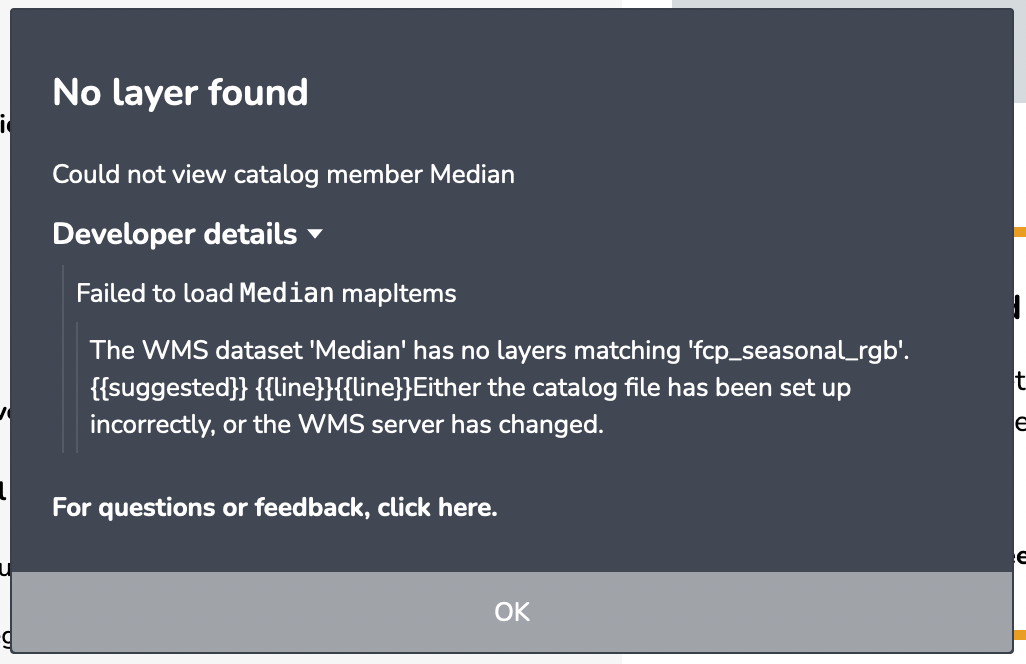Select the 'Failed to load Median mapItems' text
This screenshot has height=664, width=1026.
[265, 292]
